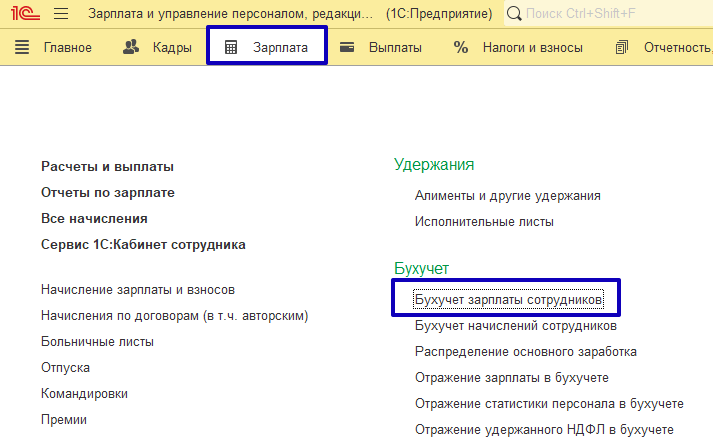The image size is (713, 439).
Task: Open Больничные листы link
Action: coord(97,342)
